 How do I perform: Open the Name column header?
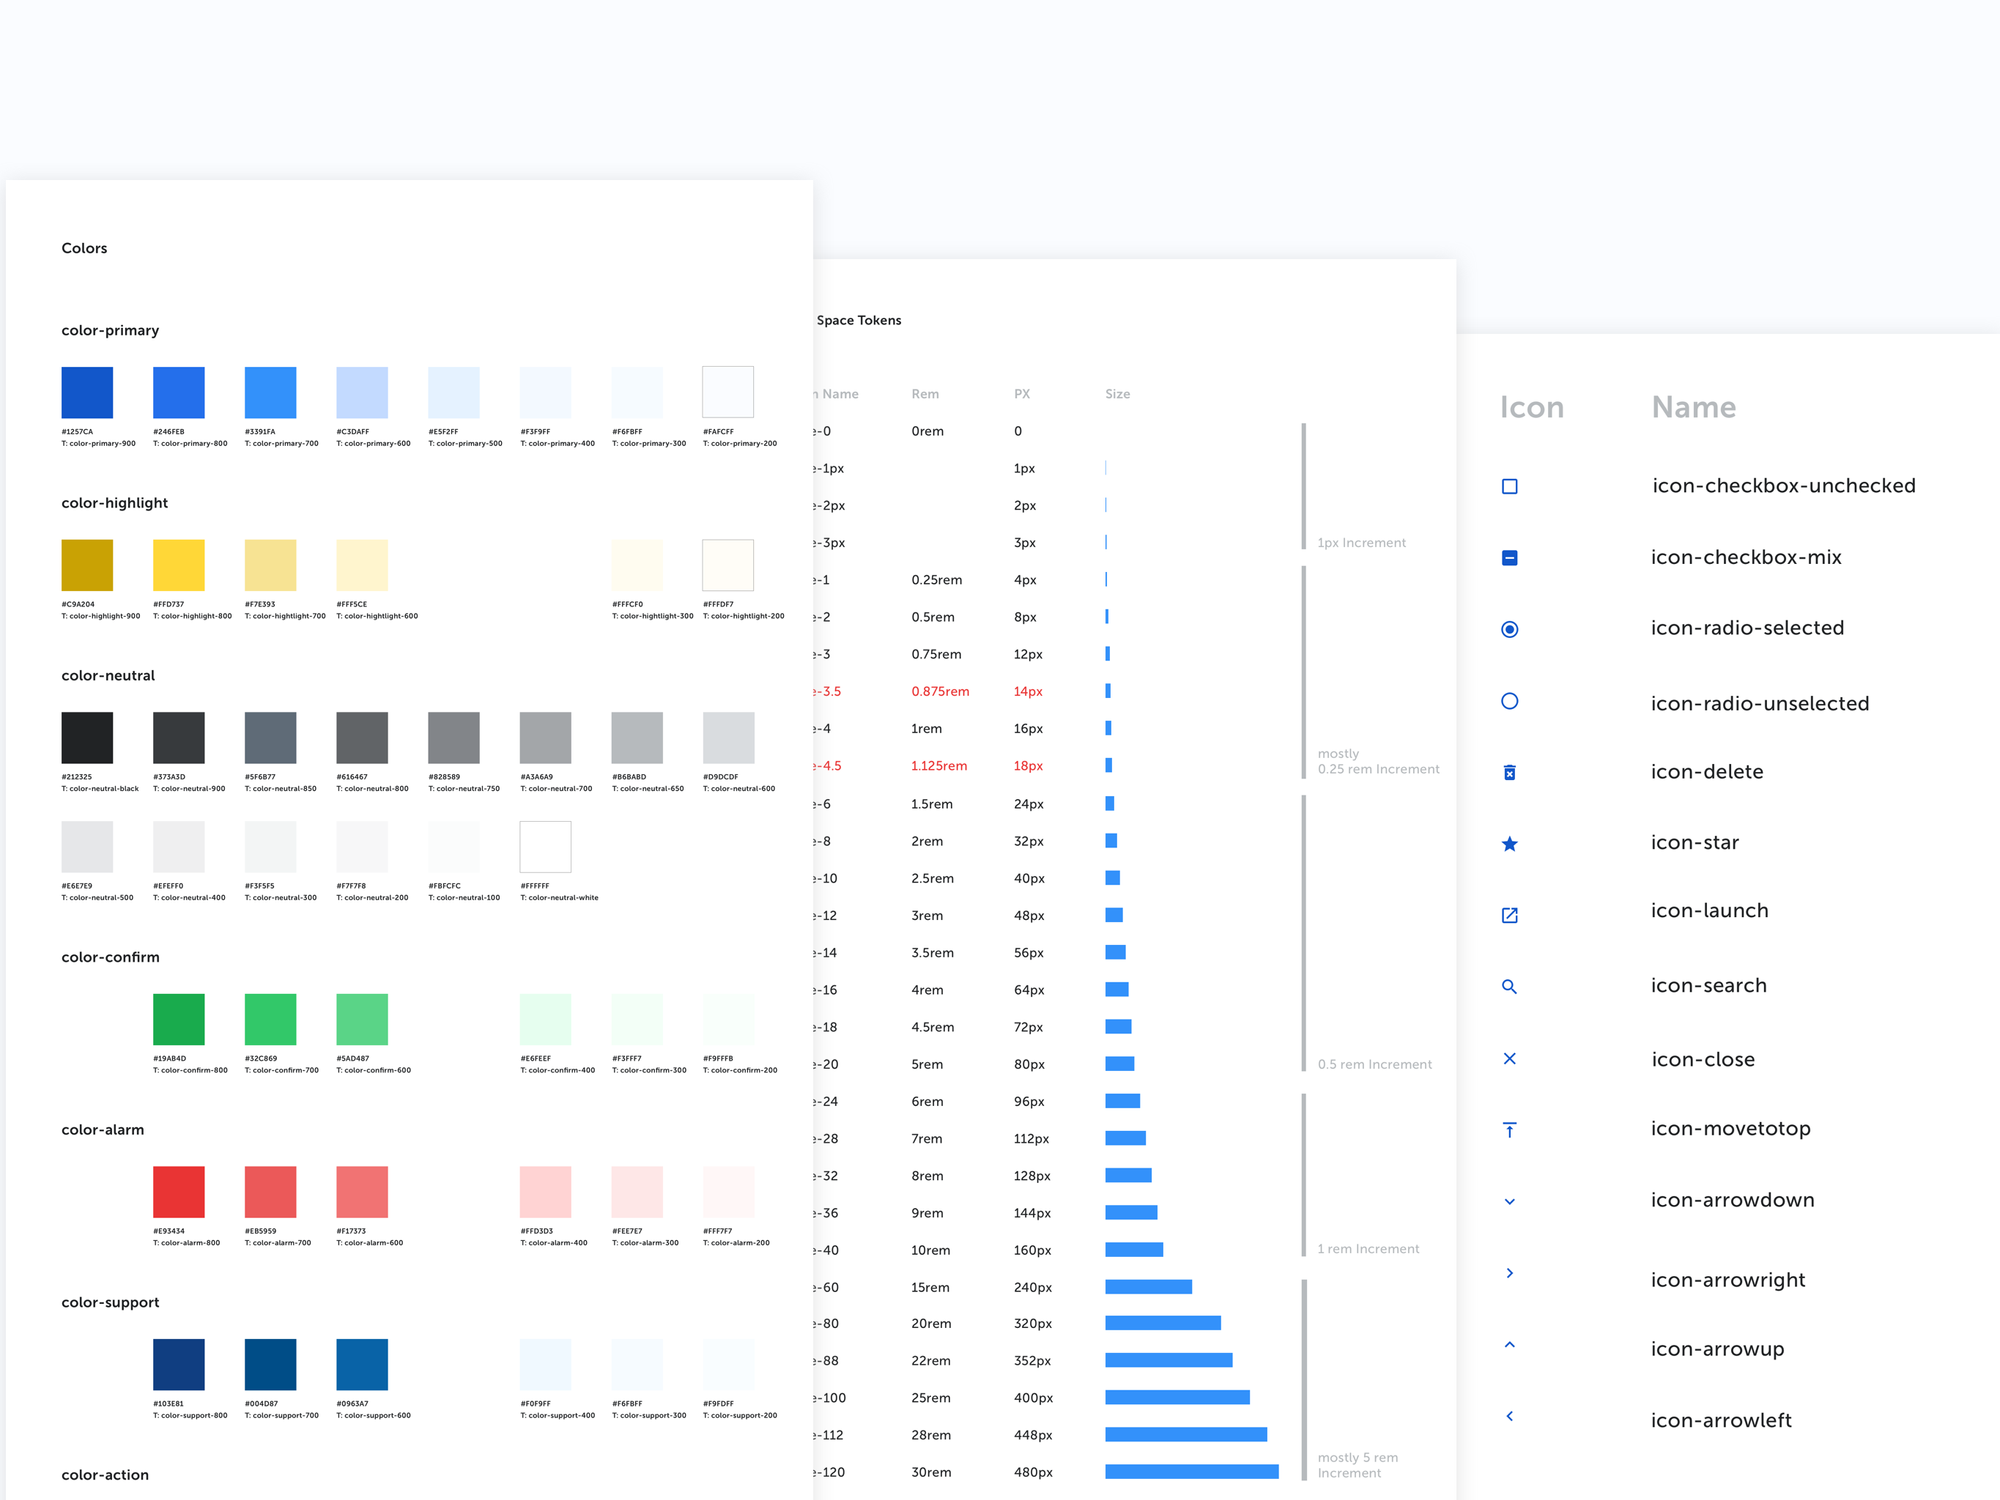click(x=1693, y=407)
